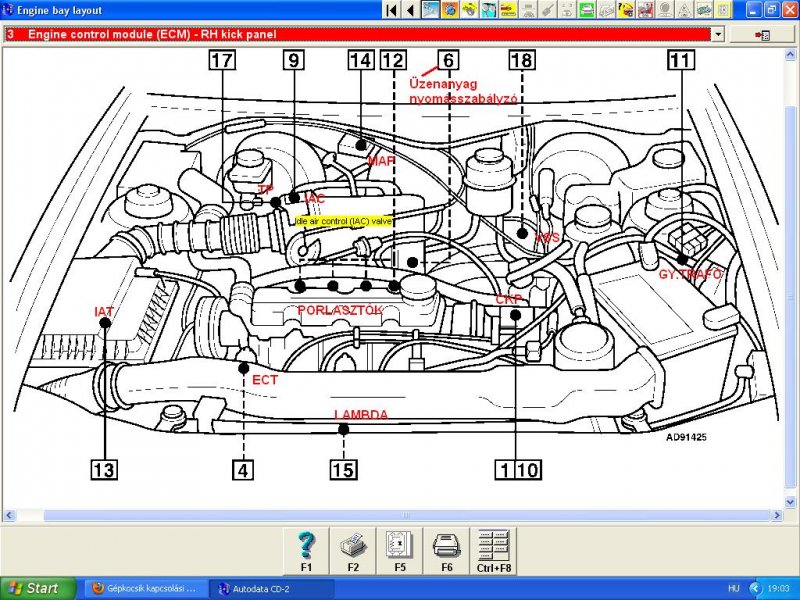This screenshot has height=600, width=800.
Task: Open the key programming toolbar icon
Action: pos(704,10)
